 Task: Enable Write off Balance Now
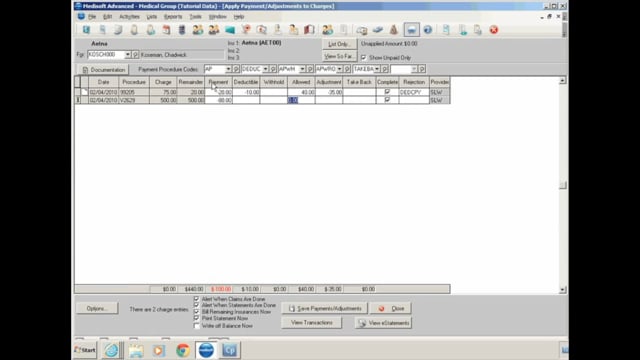pos(197,326)
